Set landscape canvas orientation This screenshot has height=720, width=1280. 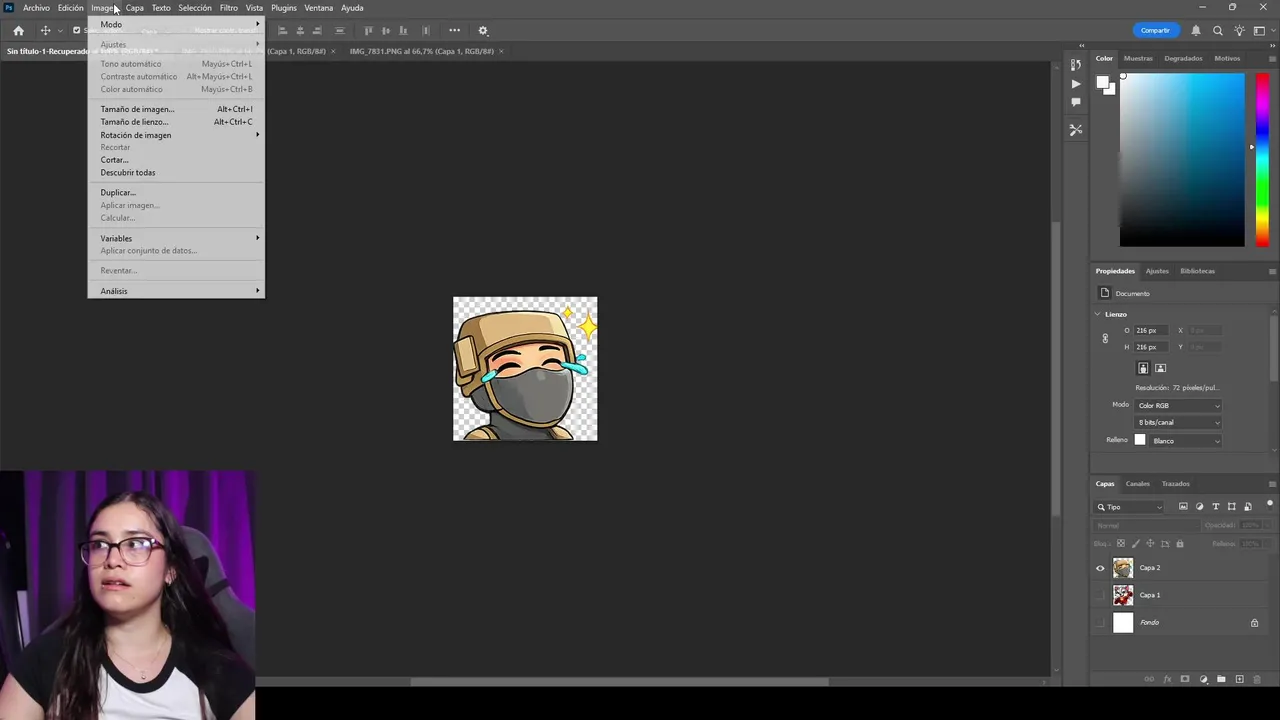[1161, 368]
